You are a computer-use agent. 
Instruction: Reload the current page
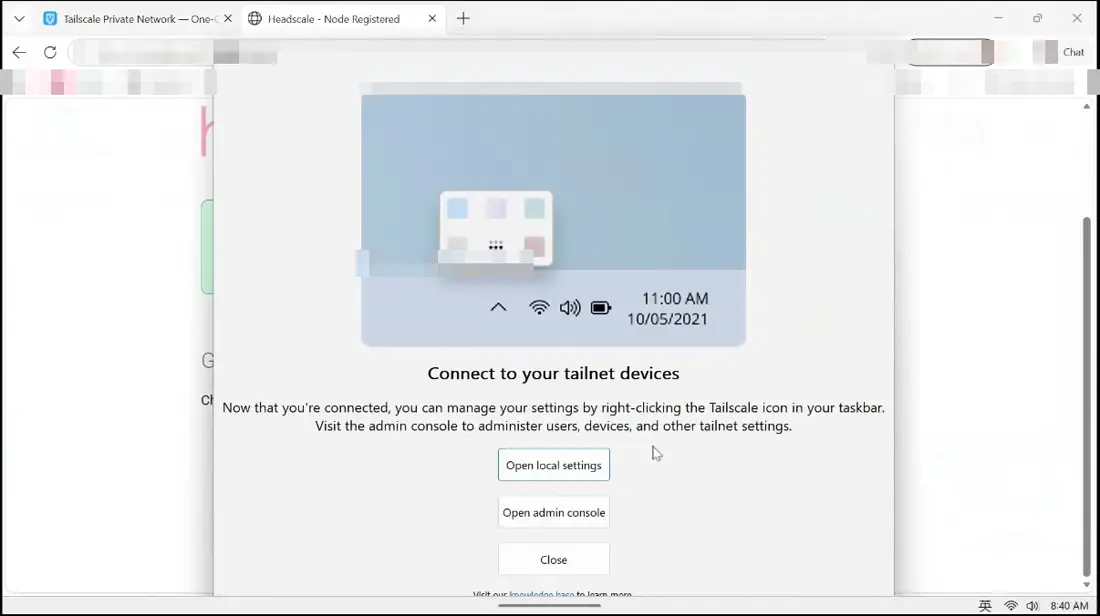50,52
